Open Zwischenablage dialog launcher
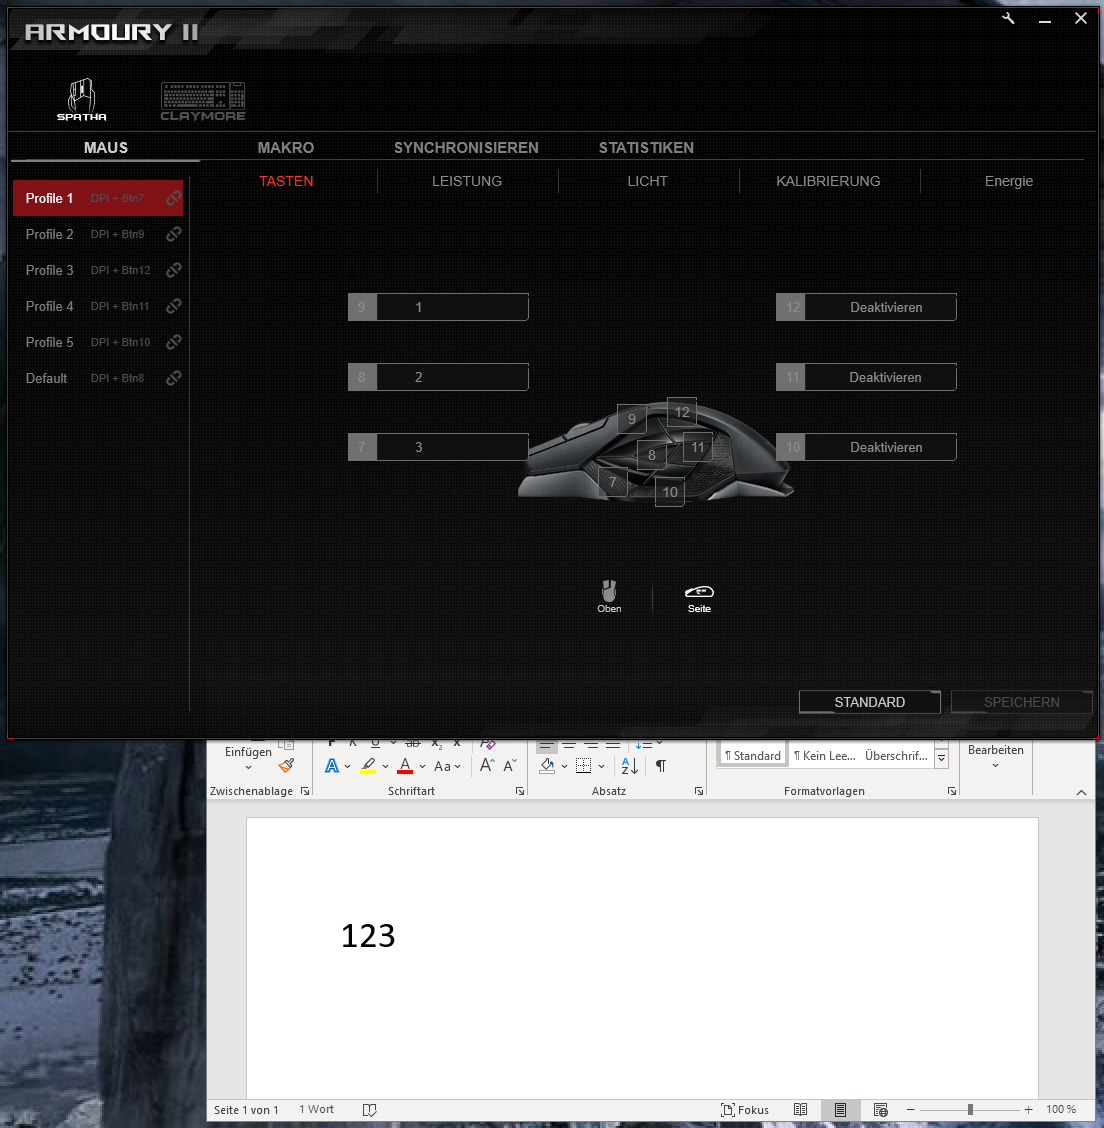 pos(305,791)
